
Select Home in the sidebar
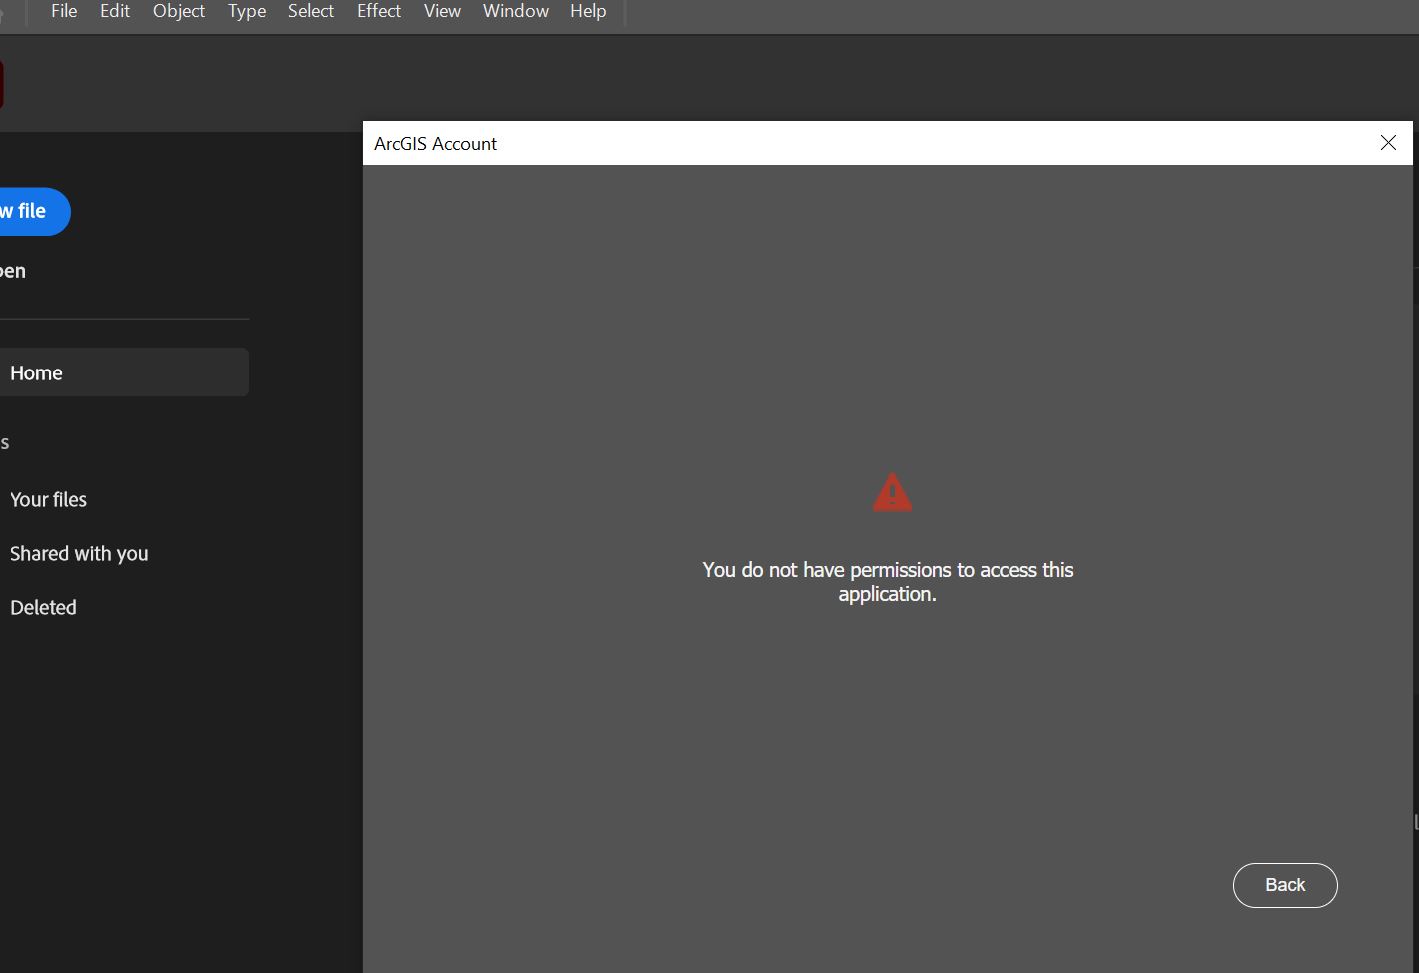pos(124,372)
